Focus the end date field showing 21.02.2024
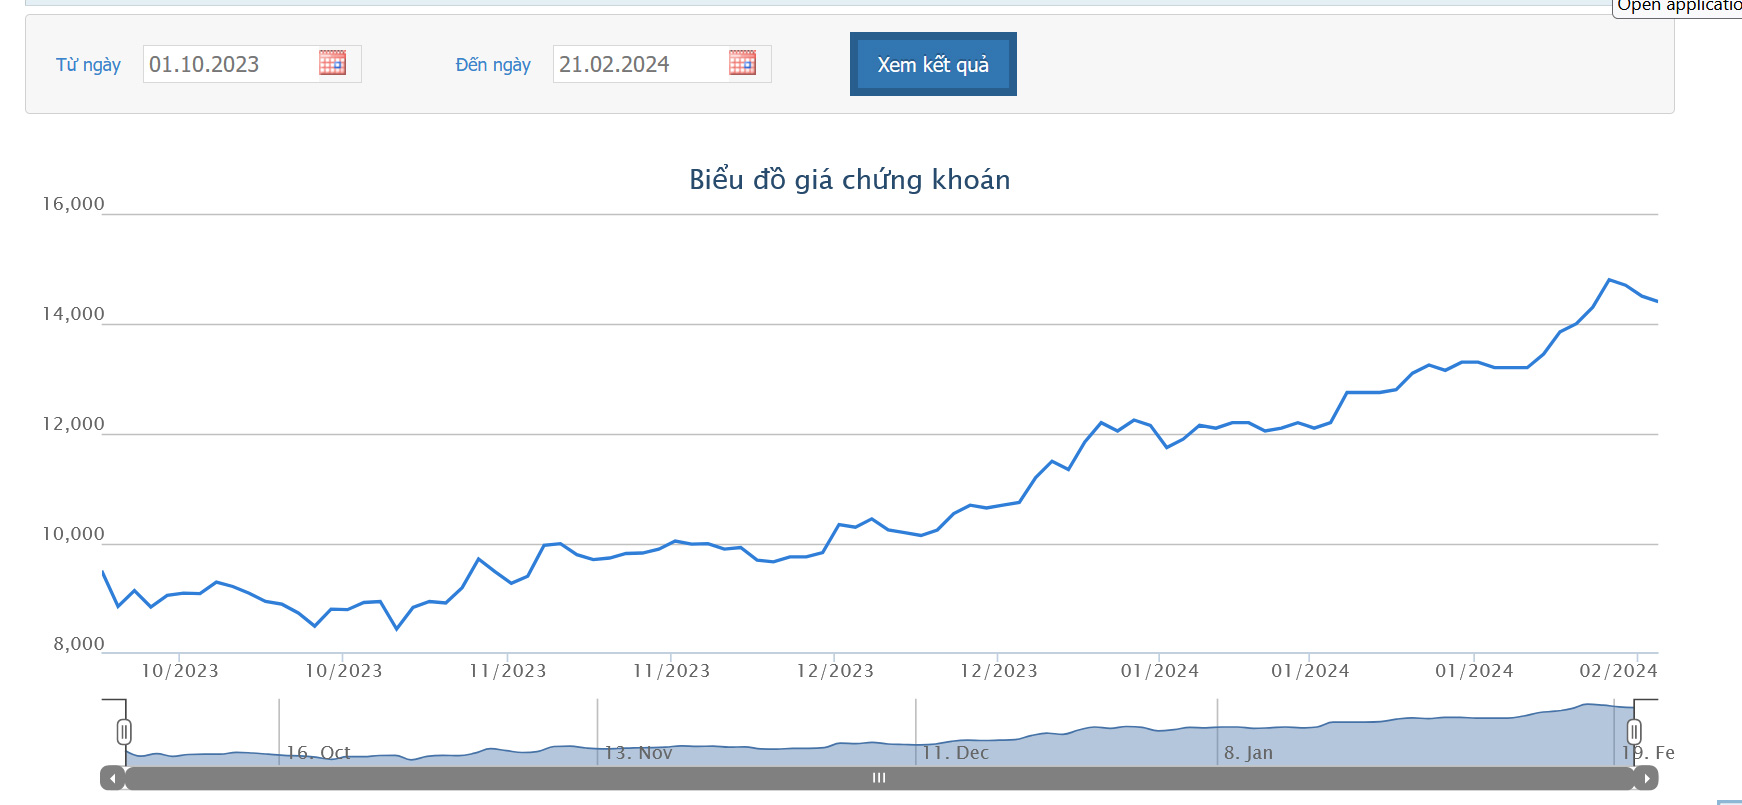Image resolution: width=1742 pixels, height=805 pixels. tap(640, 64)
